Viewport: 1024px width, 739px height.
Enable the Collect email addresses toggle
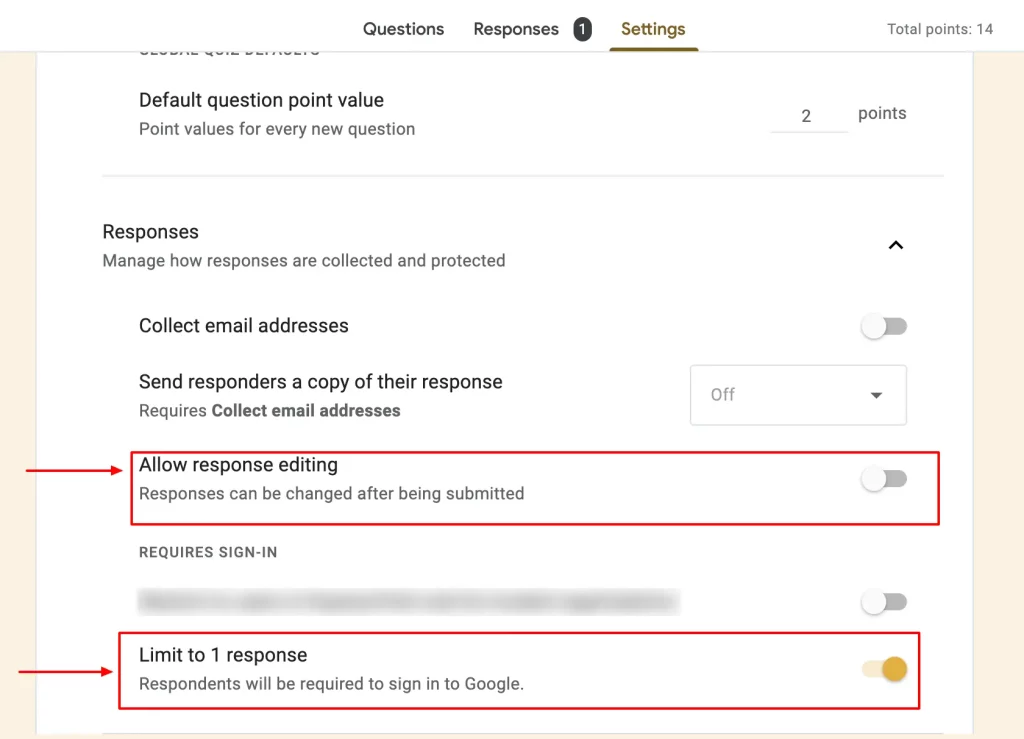884,325
